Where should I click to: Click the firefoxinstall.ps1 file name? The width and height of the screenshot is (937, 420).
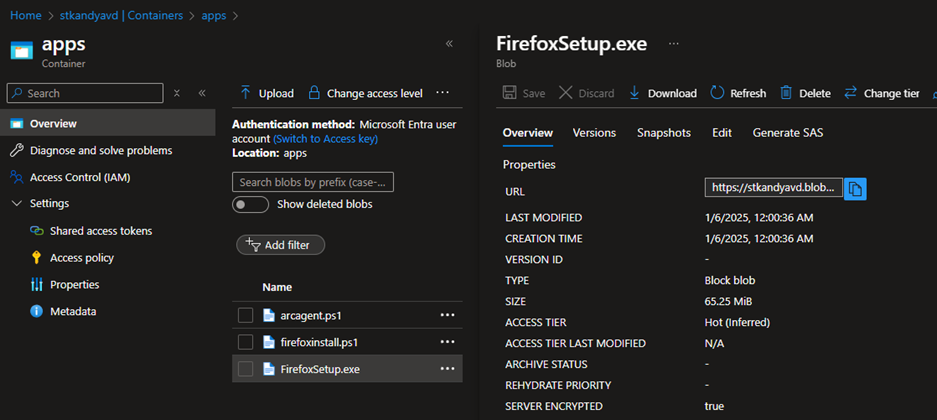pos(319,342)
